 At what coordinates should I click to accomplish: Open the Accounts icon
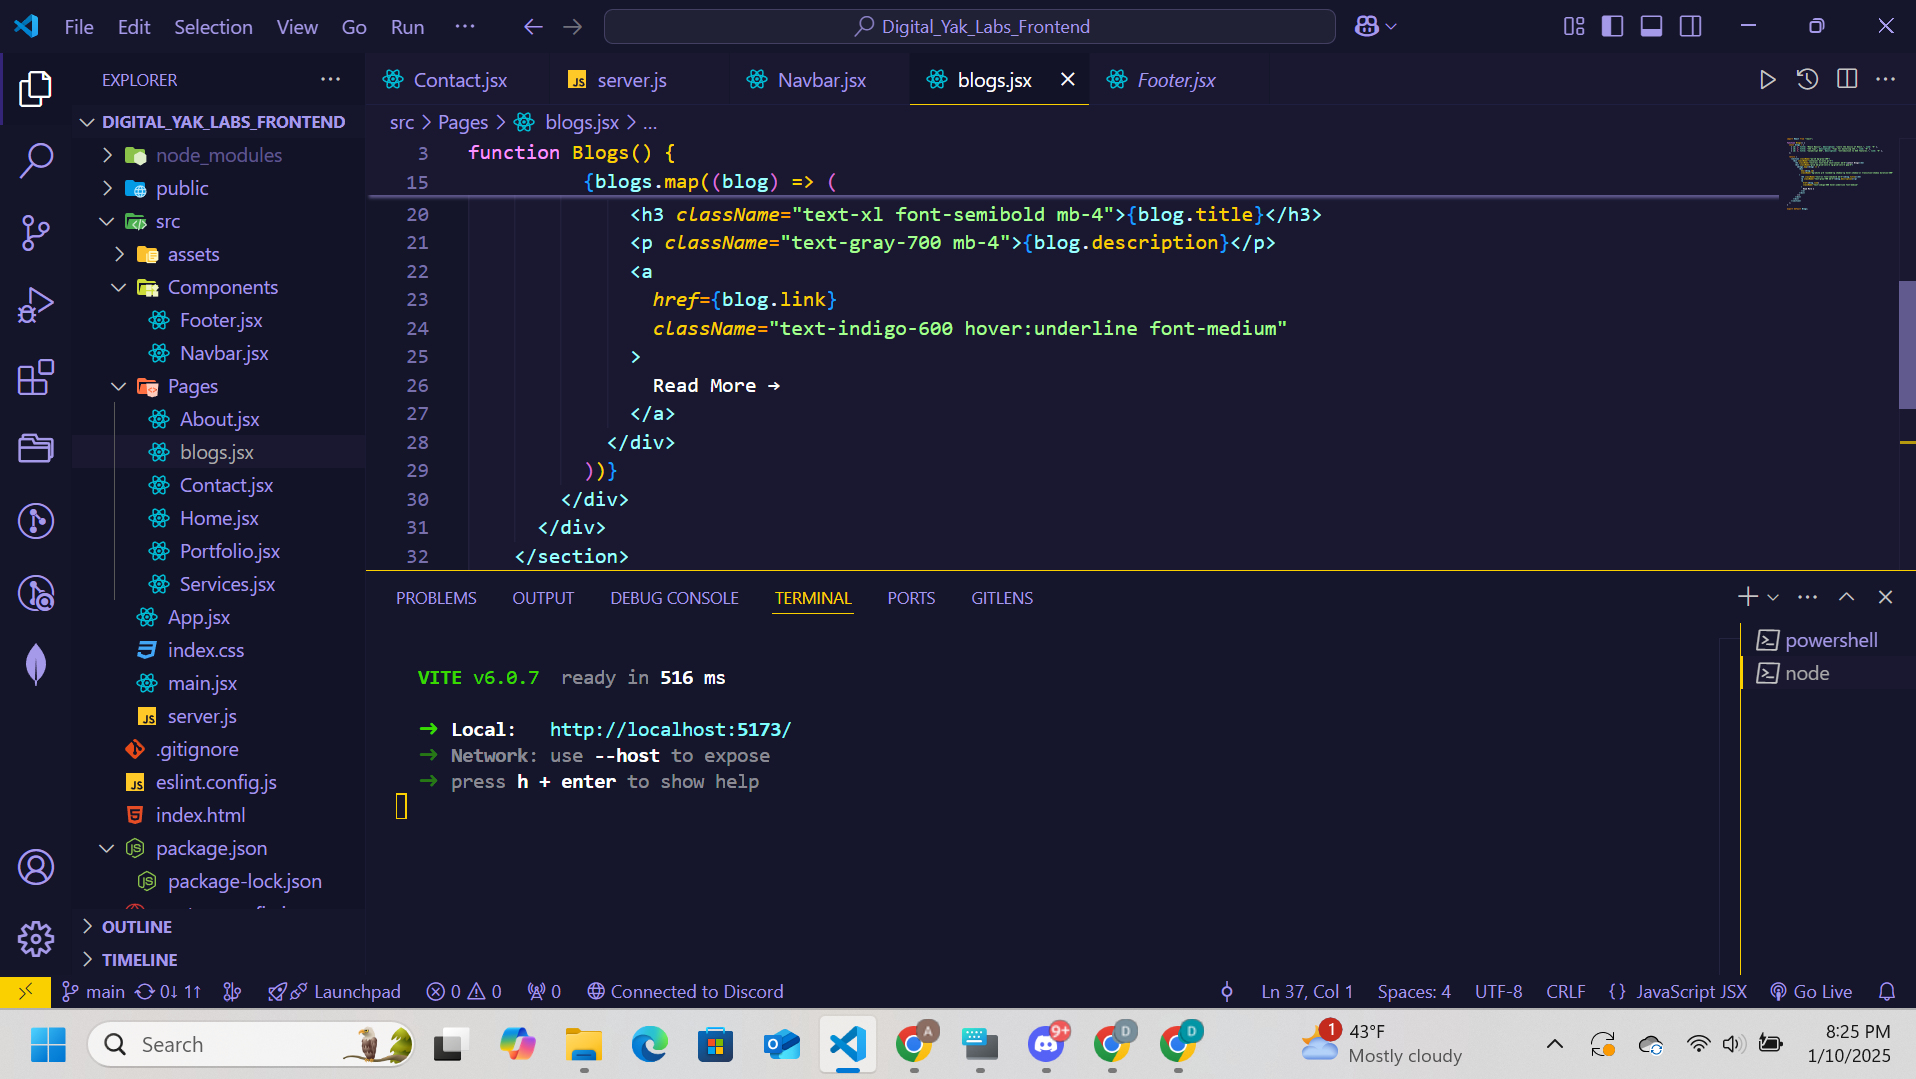click(36, 867)
